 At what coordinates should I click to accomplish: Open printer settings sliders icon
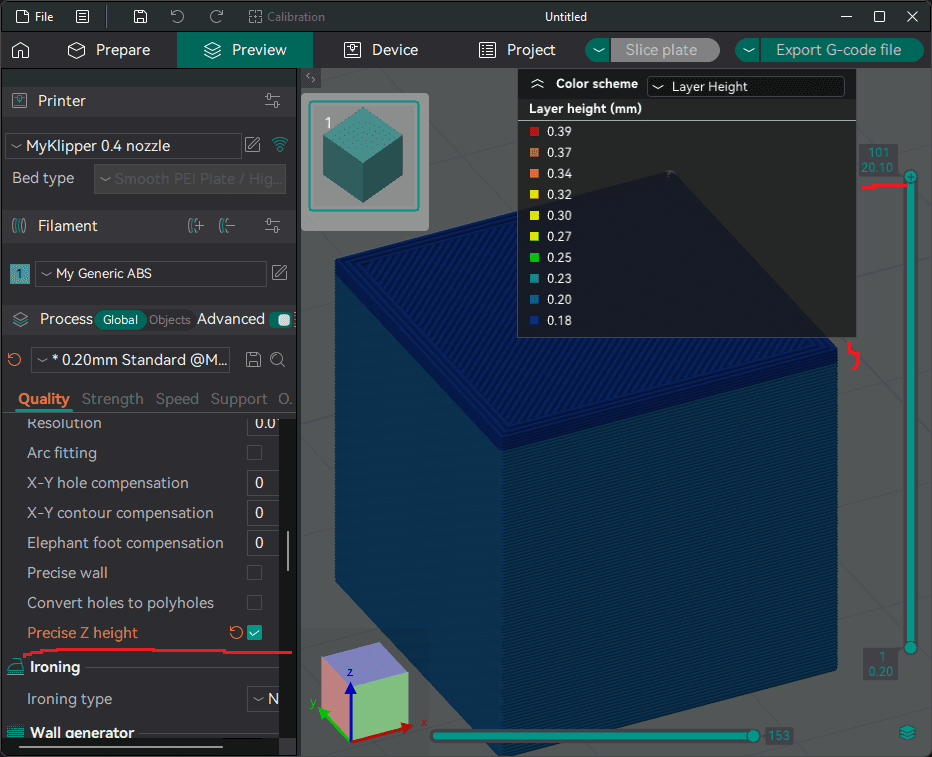click(x=273, y=100)
